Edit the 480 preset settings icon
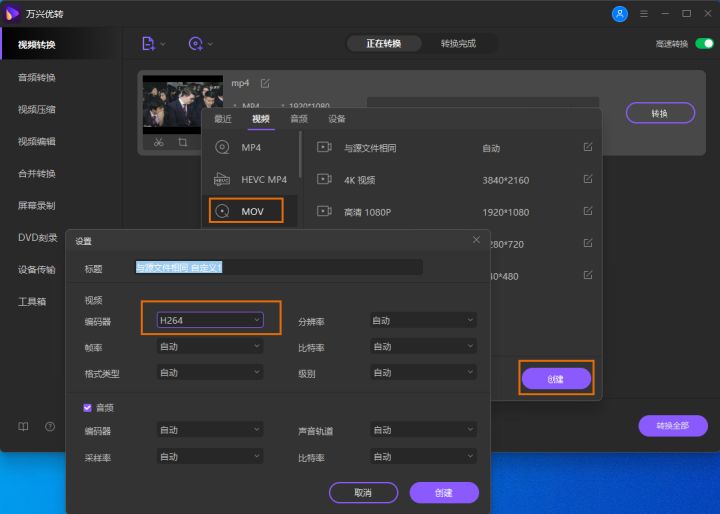This screenshot has width=720, height=514. click(588, 275)
